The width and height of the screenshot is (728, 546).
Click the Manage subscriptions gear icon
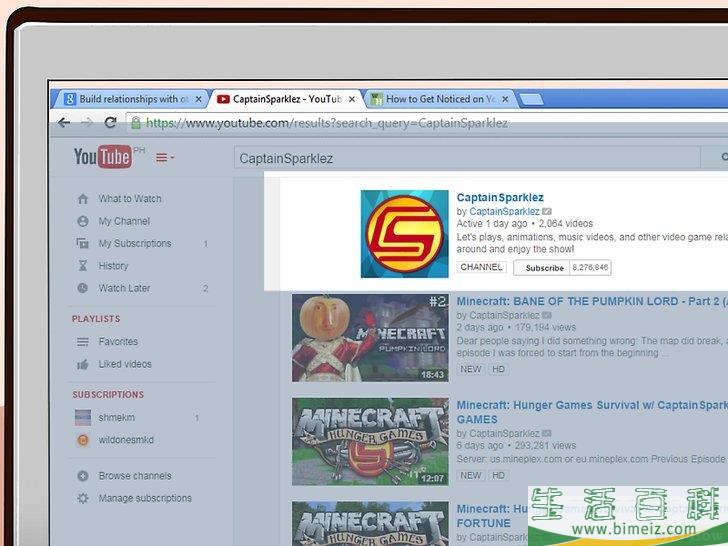83,498
